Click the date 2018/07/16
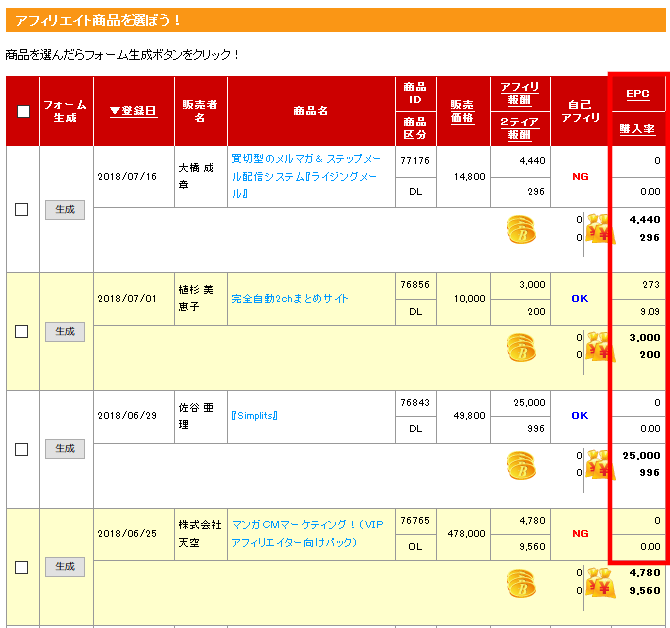Viewport: 670px width, 628px height. (127, 176)
